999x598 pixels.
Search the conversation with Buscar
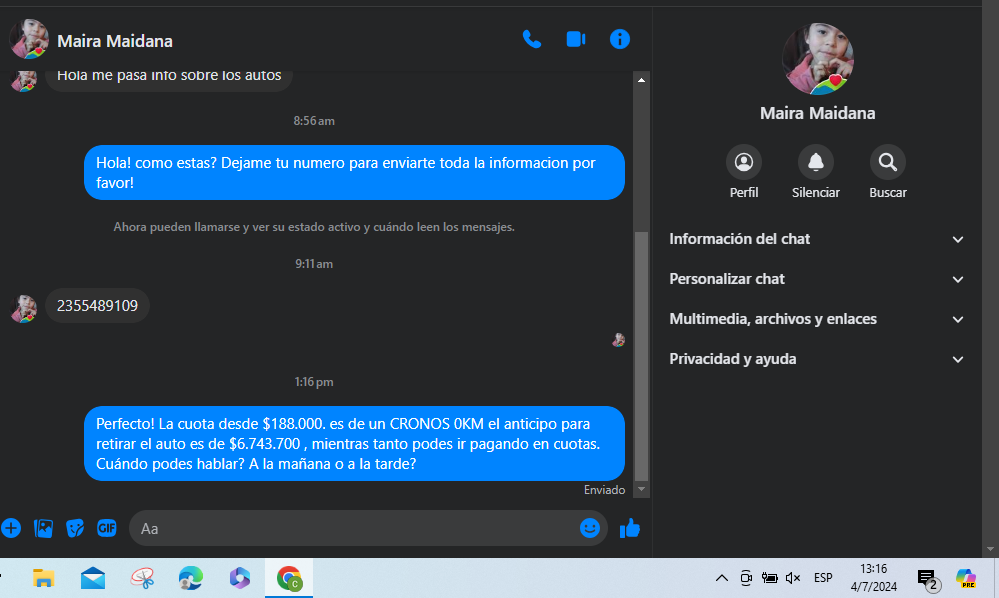coord(888,162)
